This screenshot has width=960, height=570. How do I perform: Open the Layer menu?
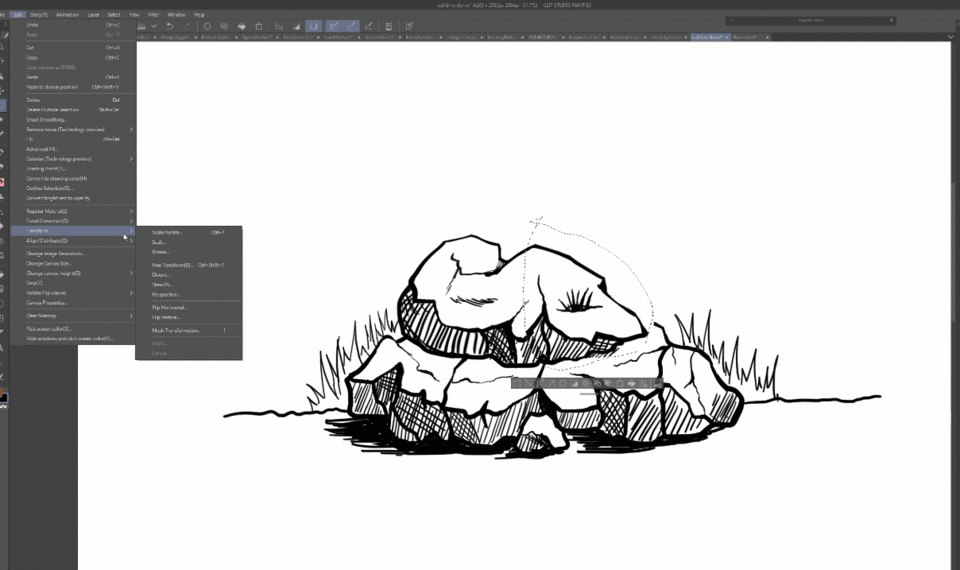[93, 14]
